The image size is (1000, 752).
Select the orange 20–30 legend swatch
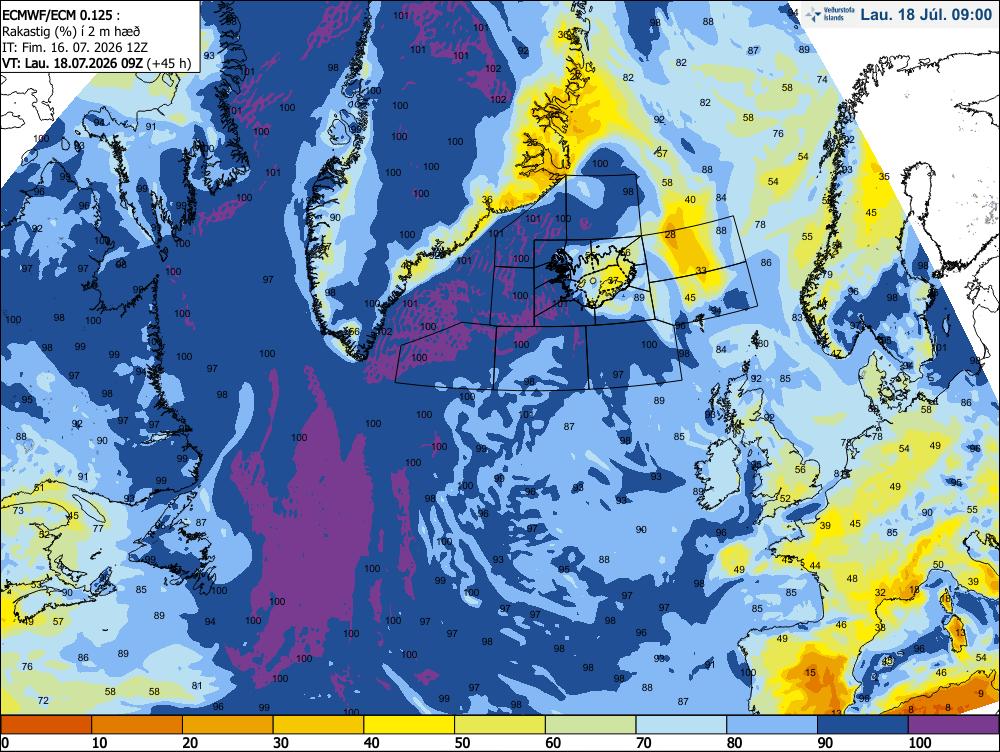228,725
